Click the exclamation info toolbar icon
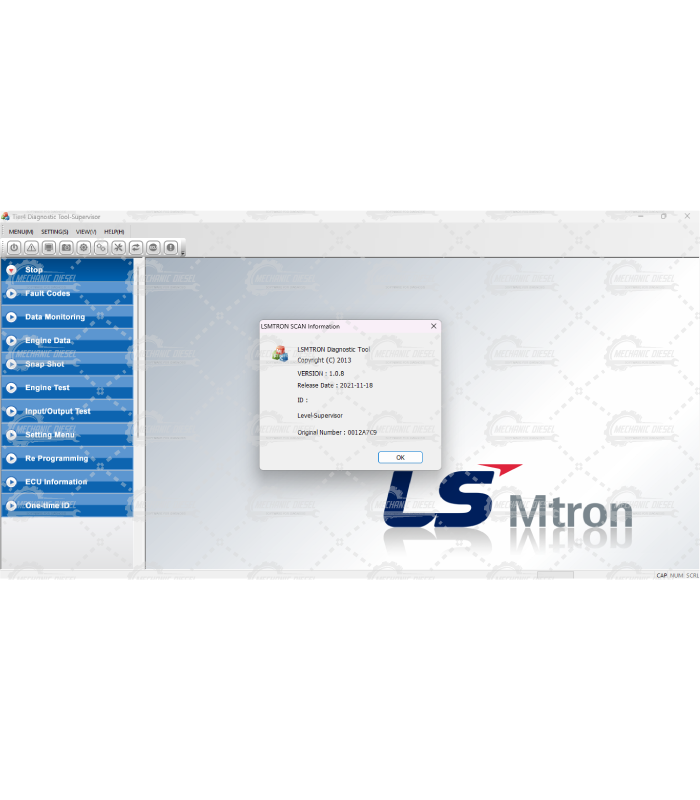Image resolution: width=700 pixels, height=800 pixels. tap(171, 247)
